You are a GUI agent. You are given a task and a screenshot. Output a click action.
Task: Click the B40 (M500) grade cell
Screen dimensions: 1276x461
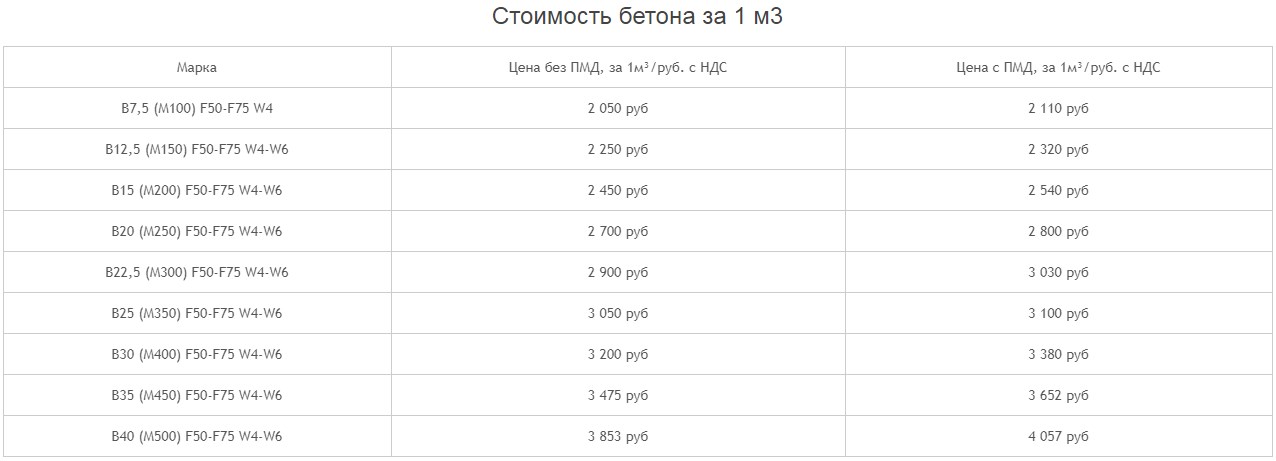197,436
